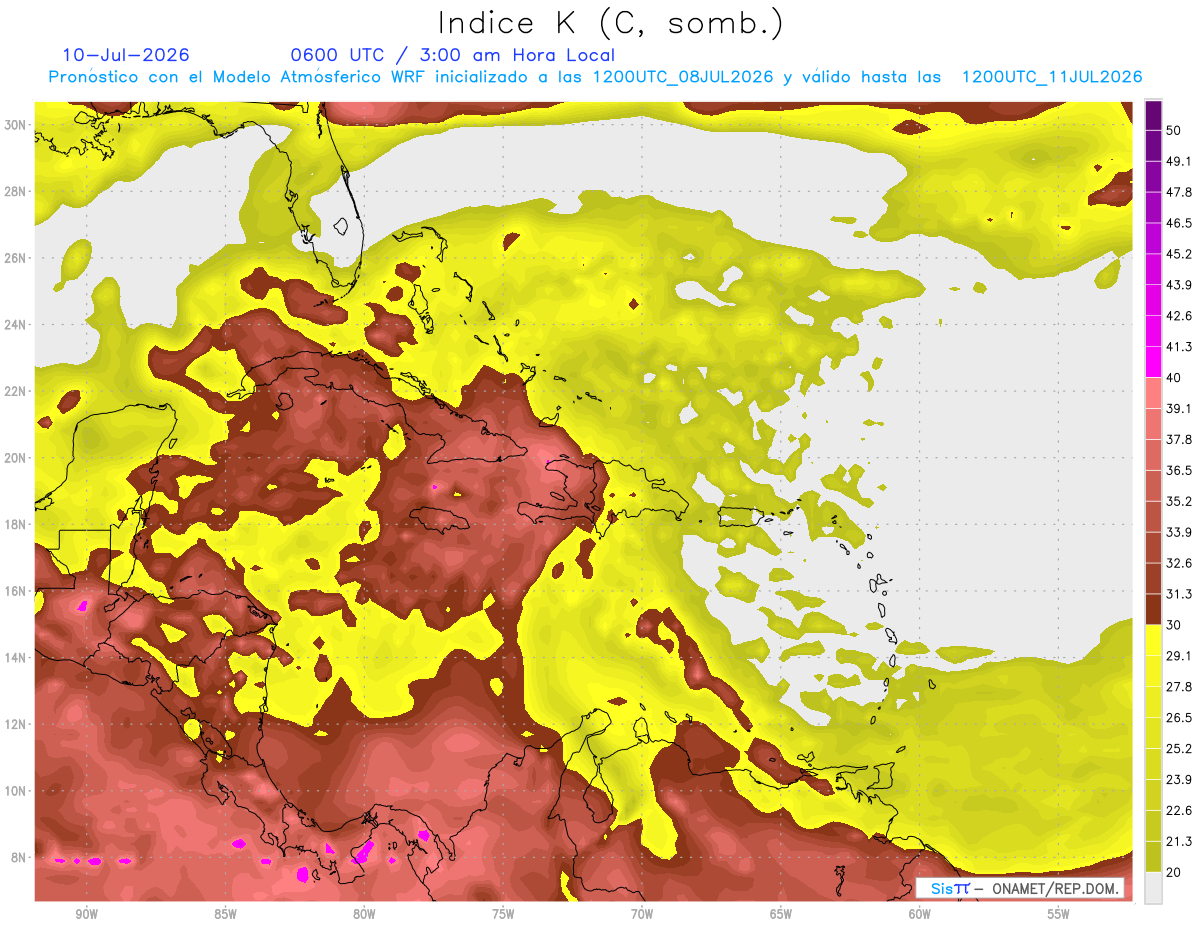Click the latitude label "12N"
This screenshot has width=1200, height=927.
(14, 724)
